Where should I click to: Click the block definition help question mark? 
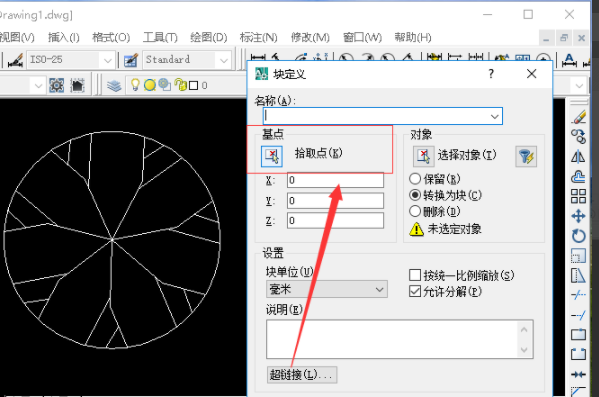pos(491,73)
